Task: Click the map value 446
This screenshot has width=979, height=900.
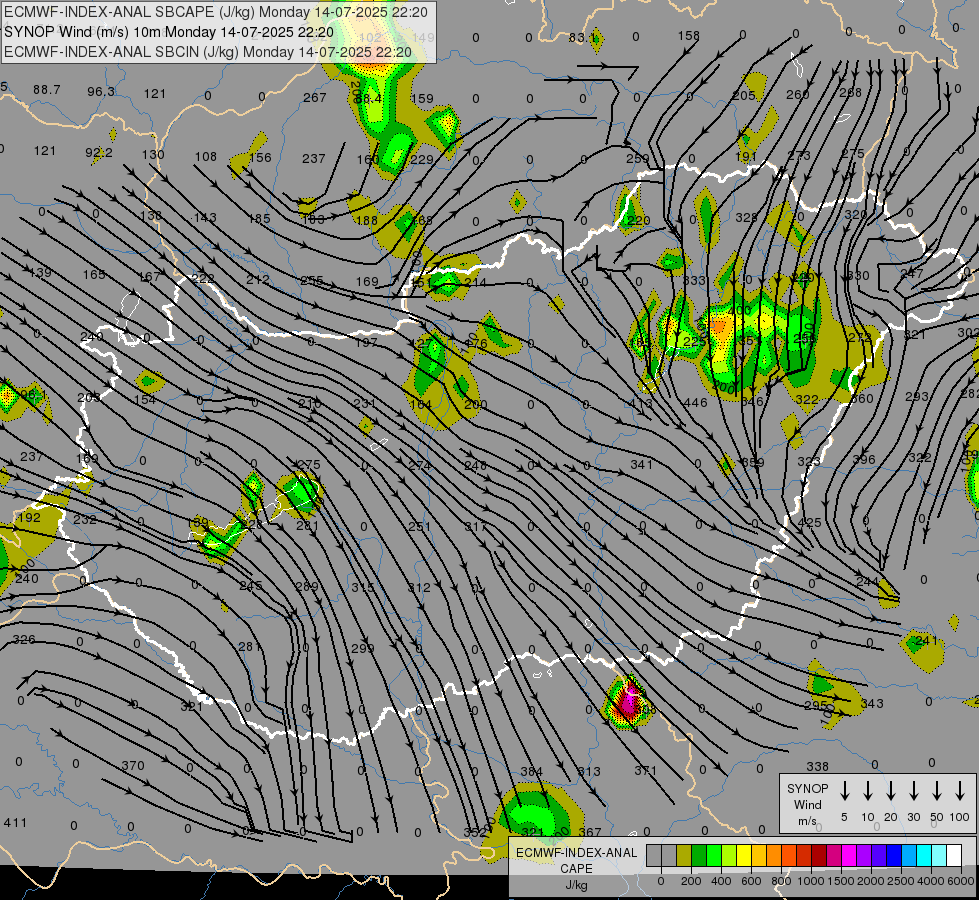Action: coord(696,403)
